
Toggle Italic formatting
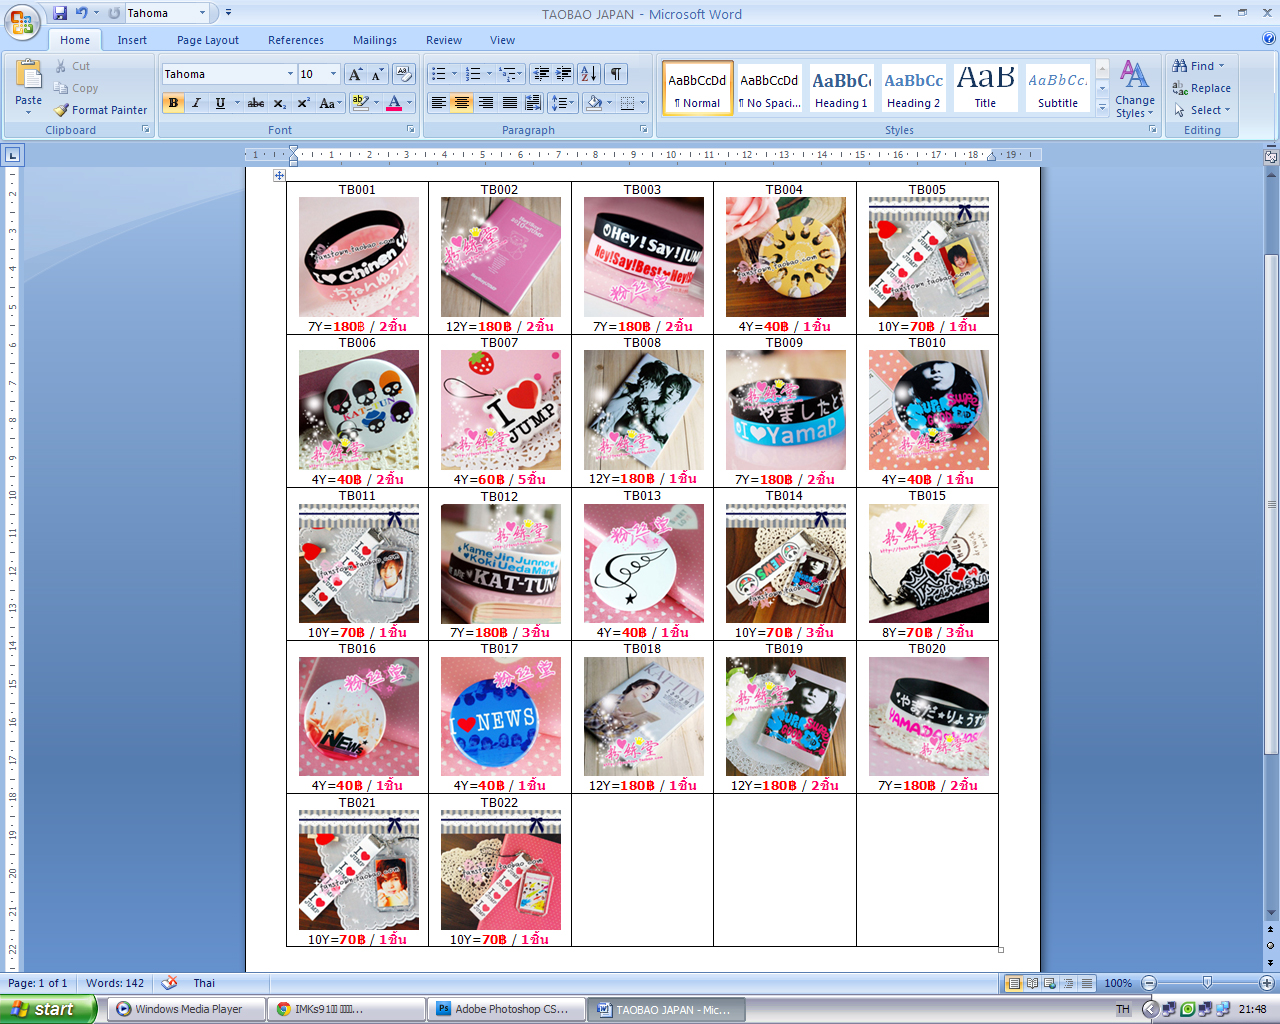[x=196, y=103]
